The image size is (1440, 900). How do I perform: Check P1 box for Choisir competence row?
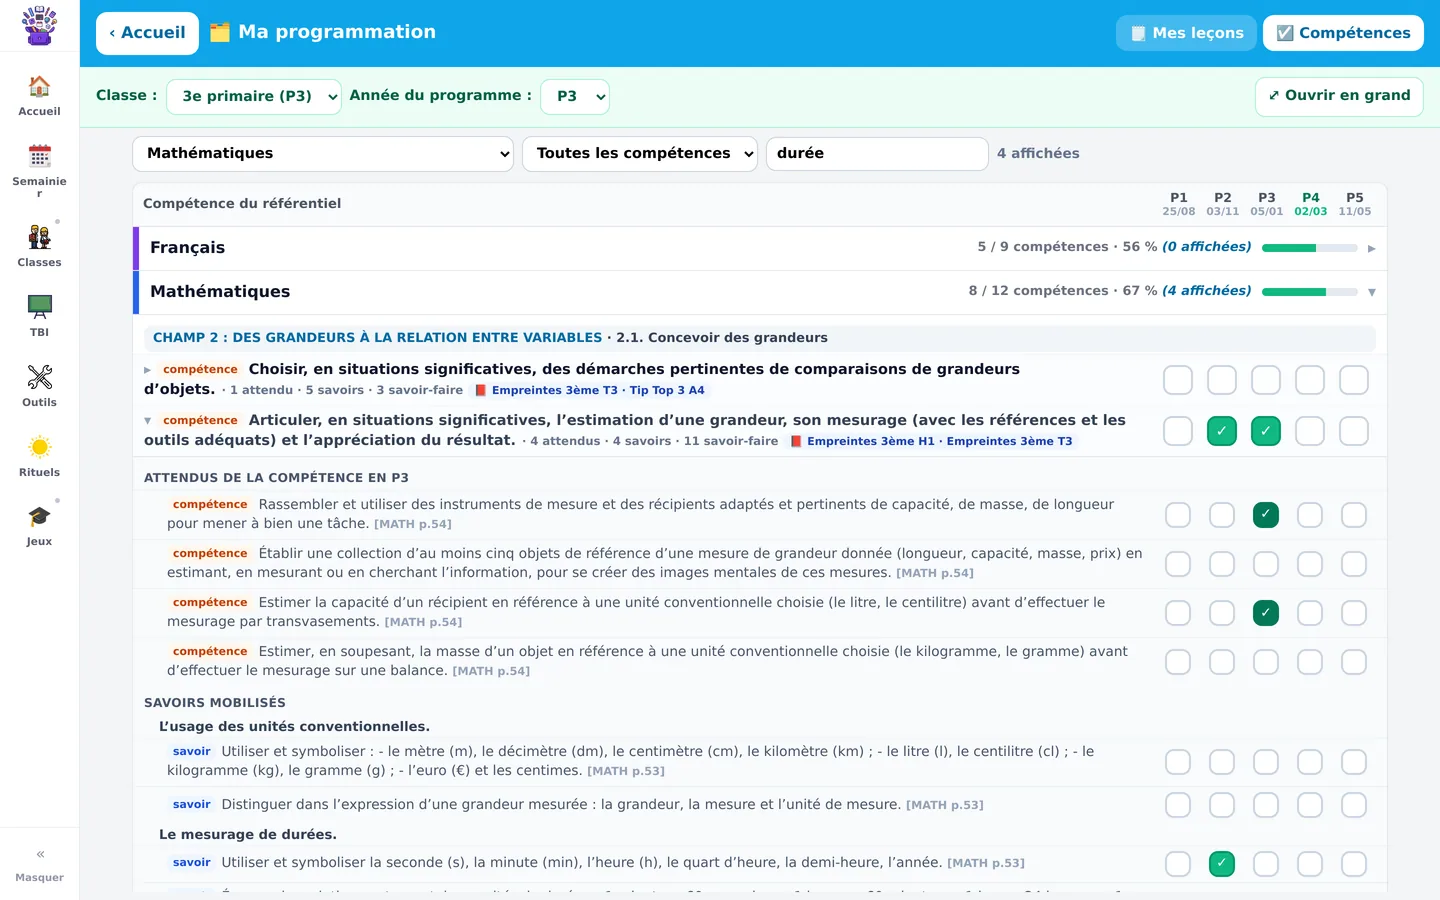[x=1178, y=380]
